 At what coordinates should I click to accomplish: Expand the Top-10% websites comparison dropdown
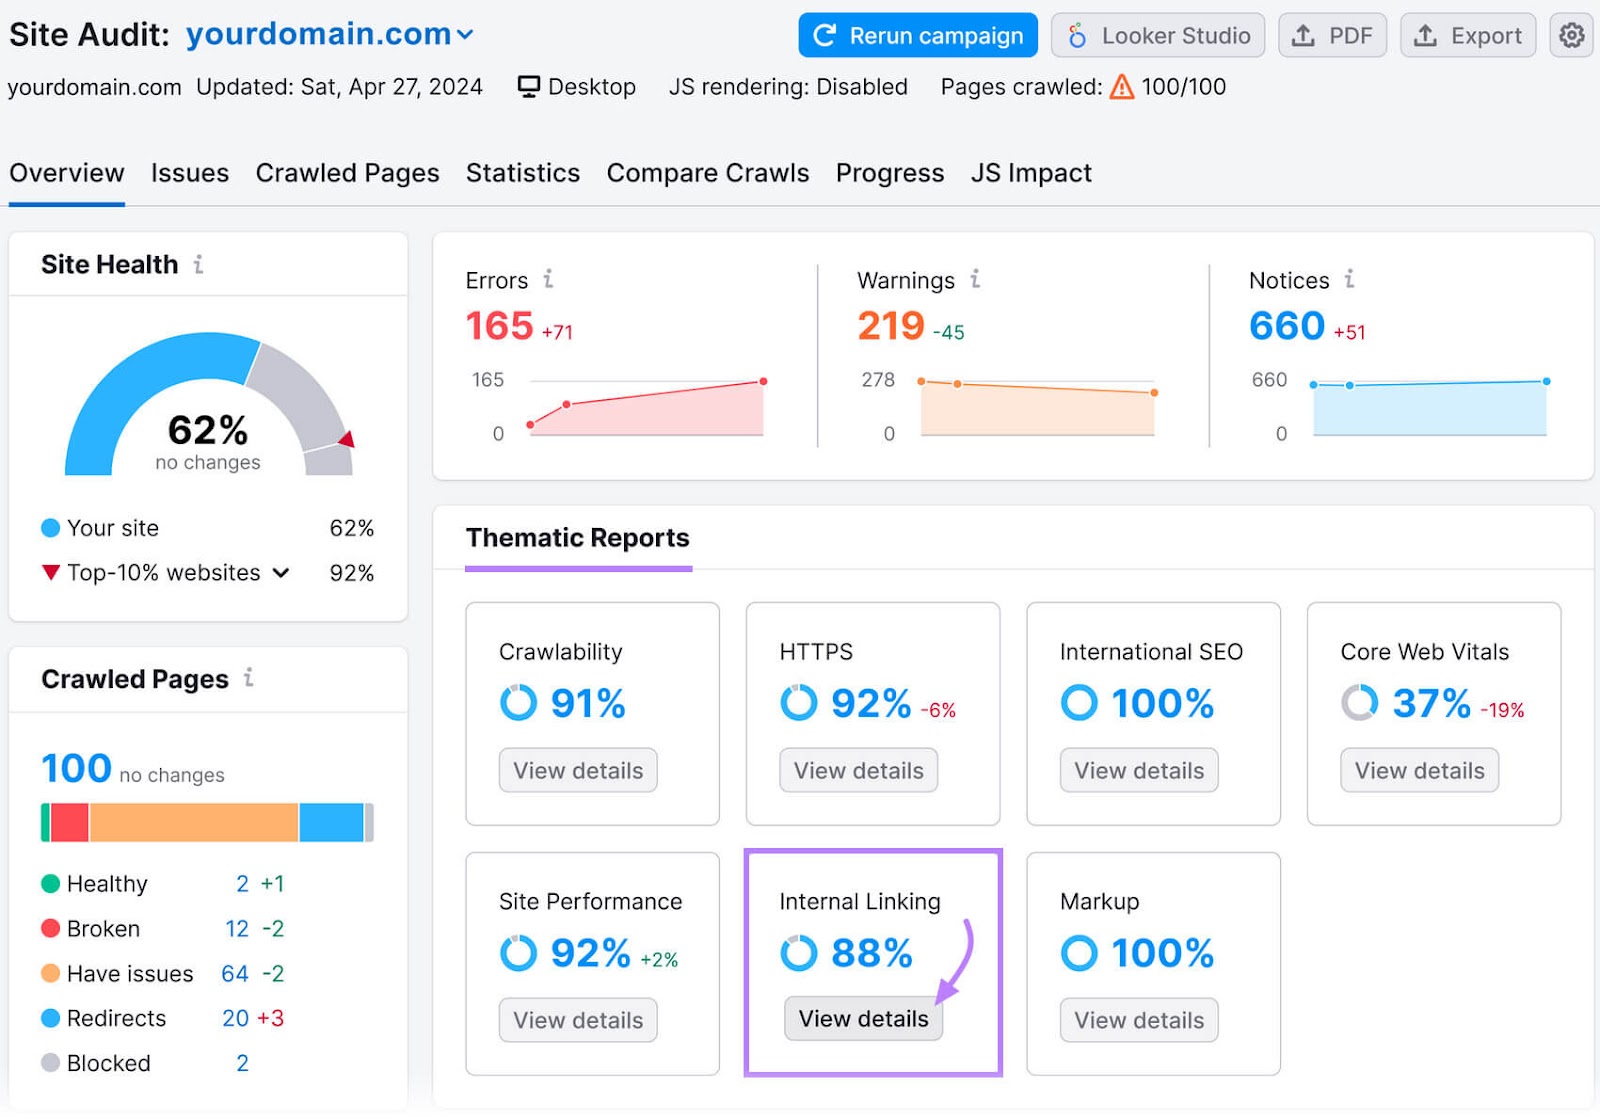tap(283, 572)
